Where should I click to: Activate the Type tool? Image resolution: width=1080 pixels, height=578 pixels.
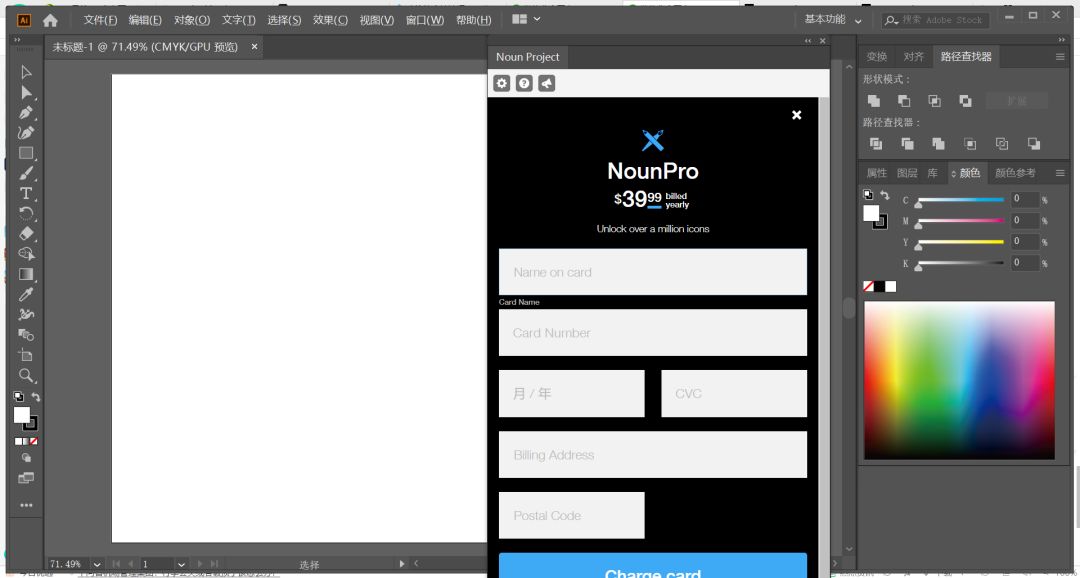[x=26, y=193]
